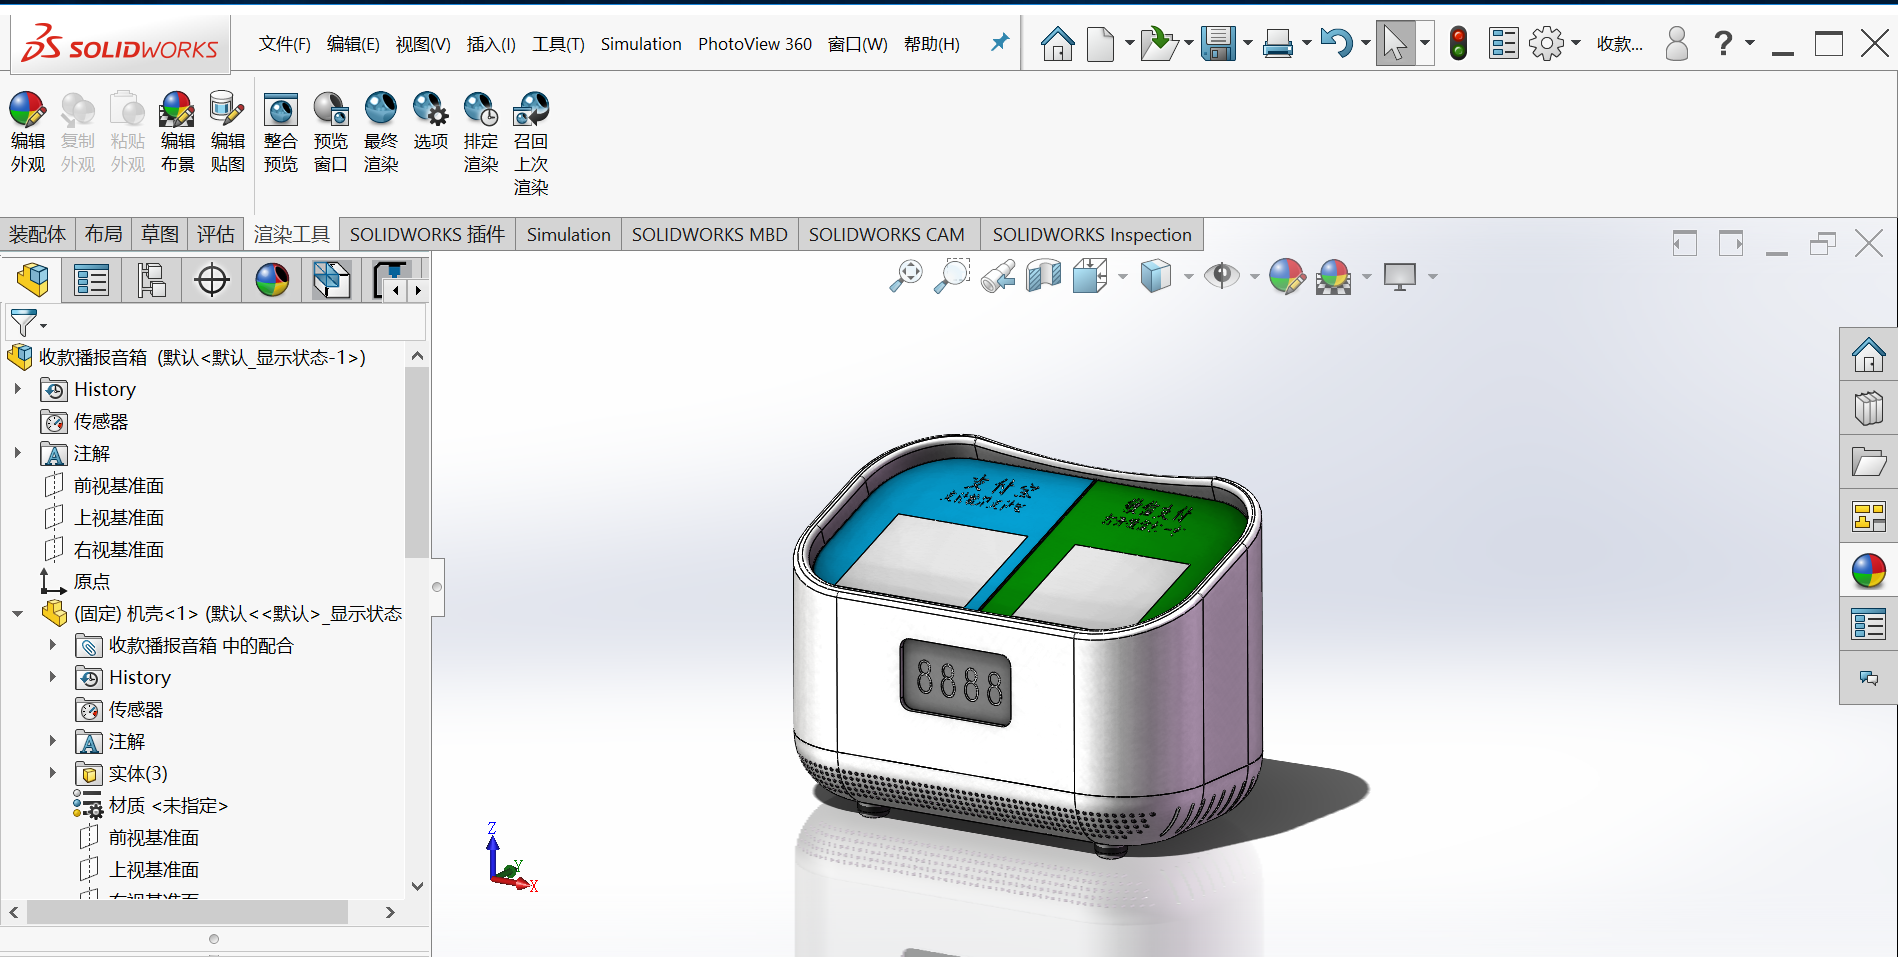The width and height of the screenshot is (1898, 957).
Task: Launch Integrated Preview (整合预览)
Action: point(281,132)
